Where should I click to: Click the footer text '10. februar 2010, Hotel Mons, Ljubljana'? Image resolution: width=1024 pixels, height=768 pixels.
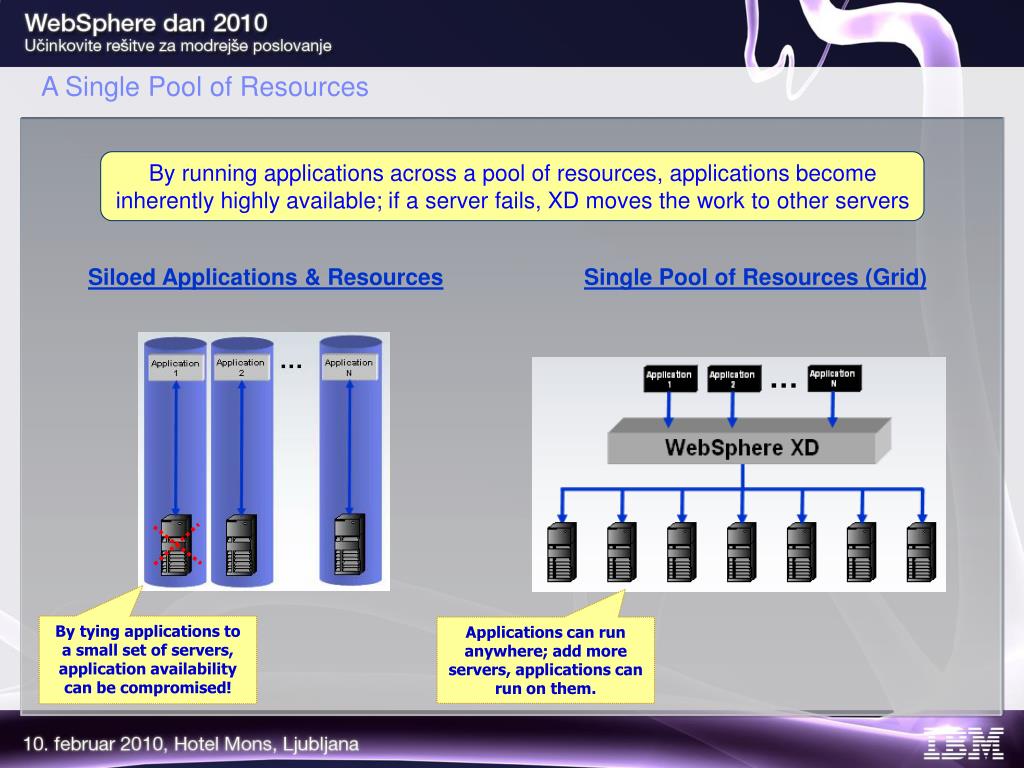pos(191,744)
